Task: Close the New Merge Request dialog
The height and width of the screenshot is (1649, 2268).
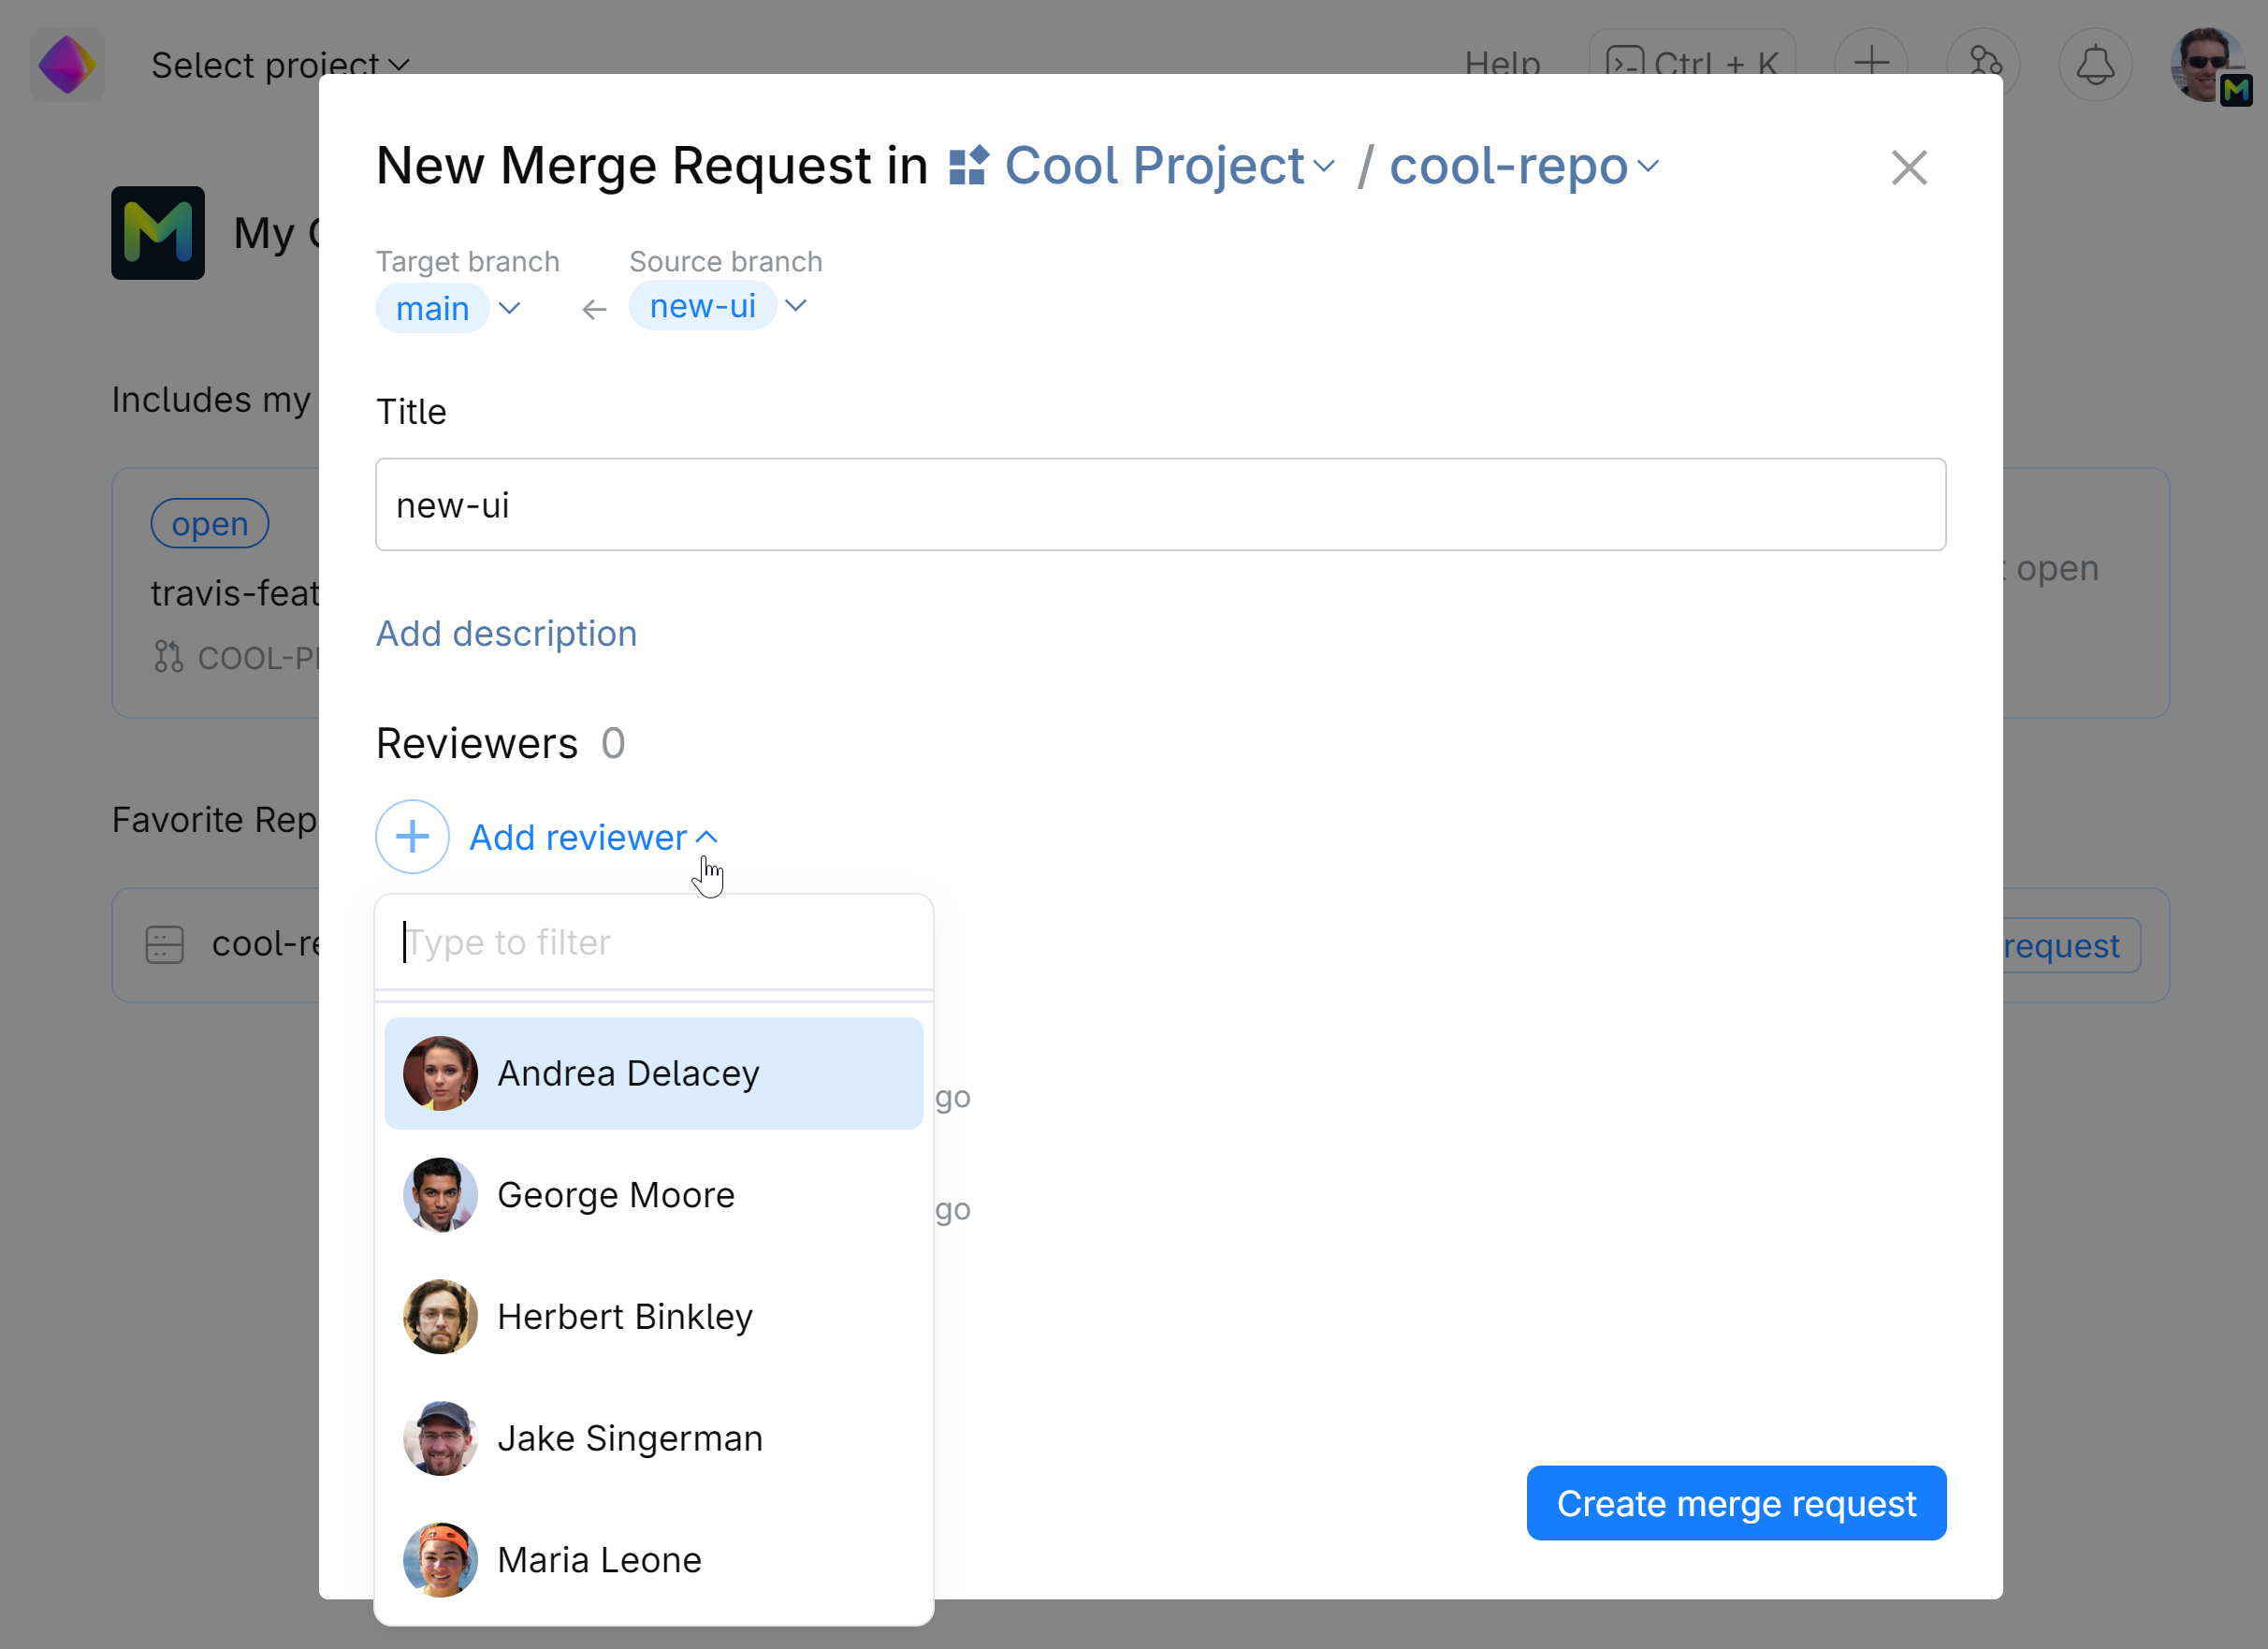Action: click(1908, 167)
